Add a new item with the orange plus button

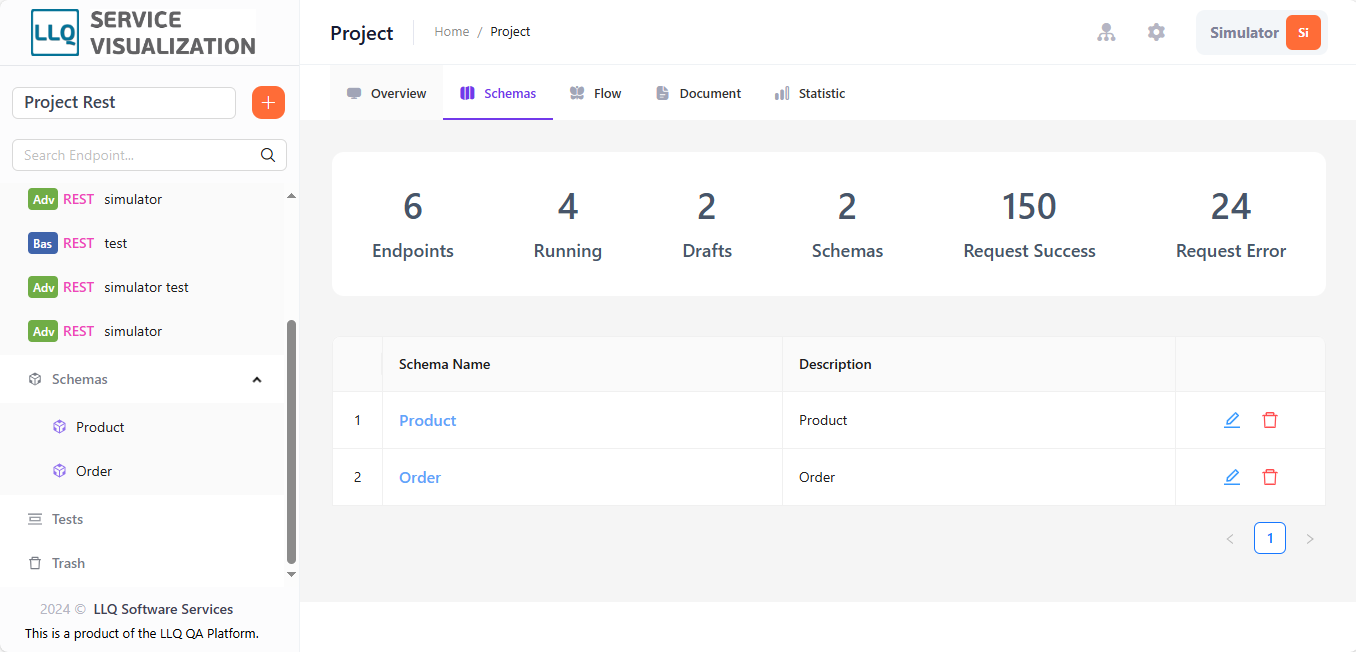268,102
